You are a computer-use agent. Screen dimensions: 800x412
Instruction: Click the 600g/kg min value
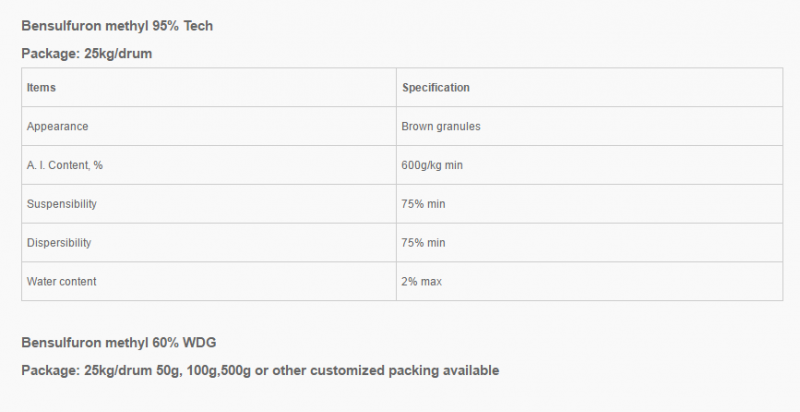tap(432, 165)
